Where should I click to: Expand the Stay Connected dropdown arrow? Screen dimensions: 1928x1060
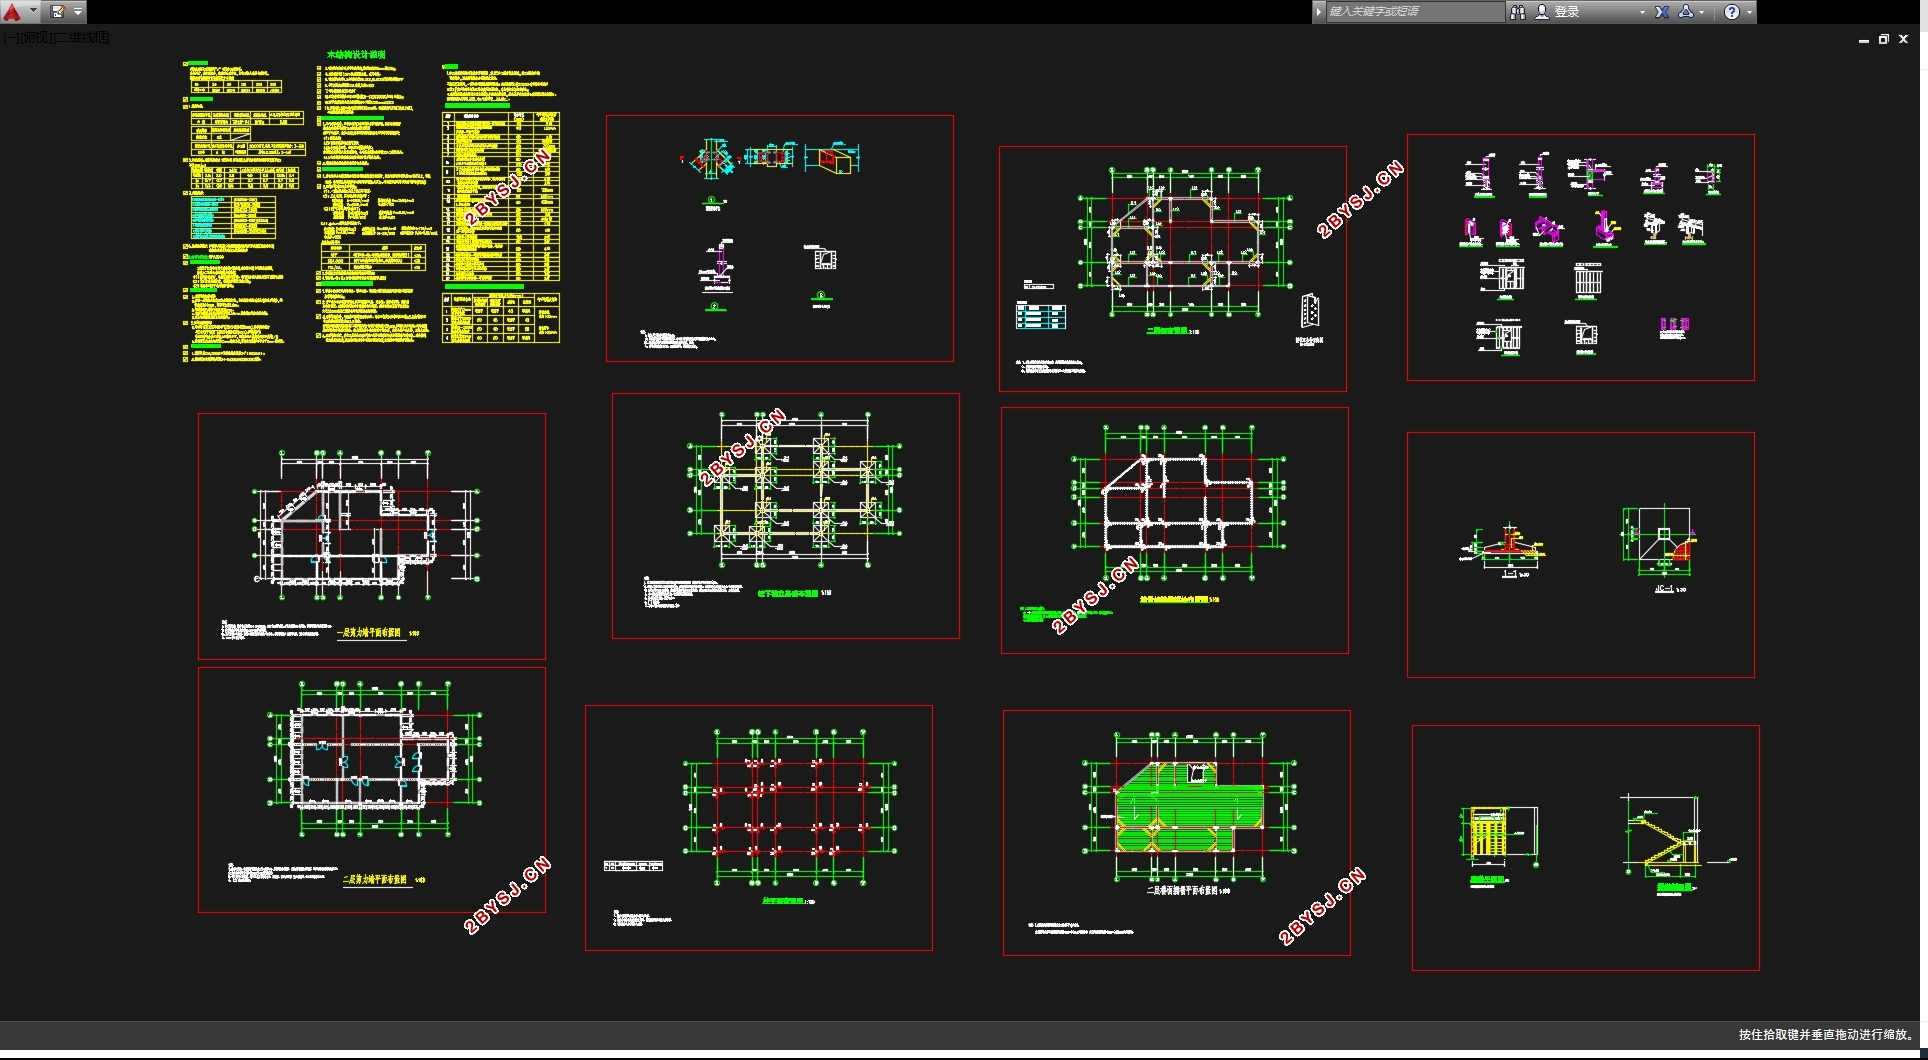click(x=1702, y=13)
